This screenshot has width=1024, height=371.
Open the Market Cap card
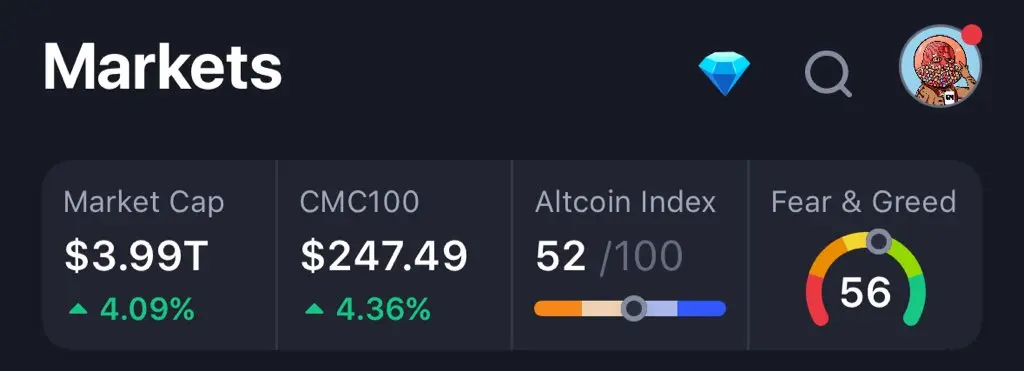[159, 255]
